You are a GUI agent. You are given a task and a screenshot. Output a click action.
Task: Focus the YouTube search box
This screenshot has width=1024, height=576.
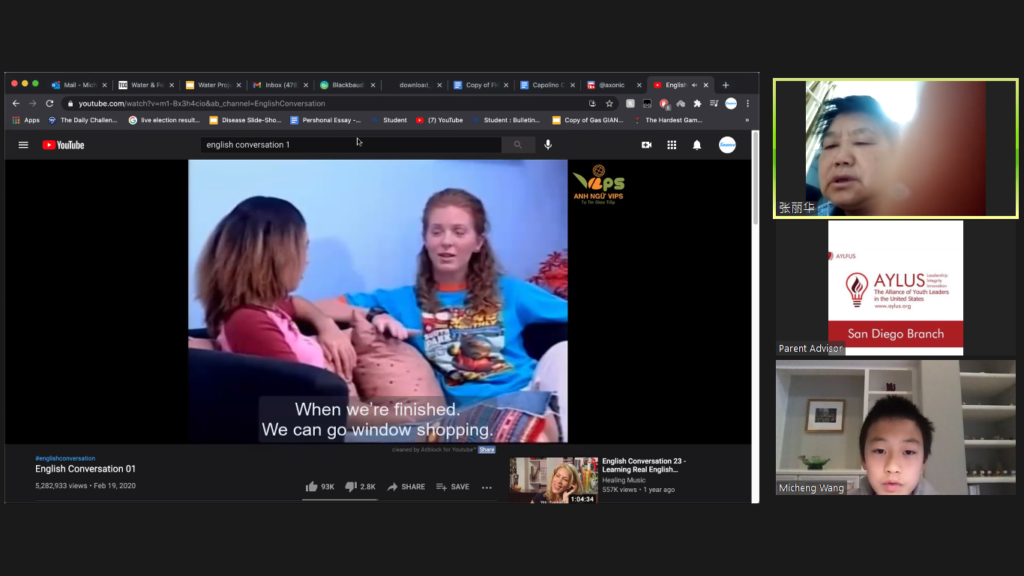(351, 145)
